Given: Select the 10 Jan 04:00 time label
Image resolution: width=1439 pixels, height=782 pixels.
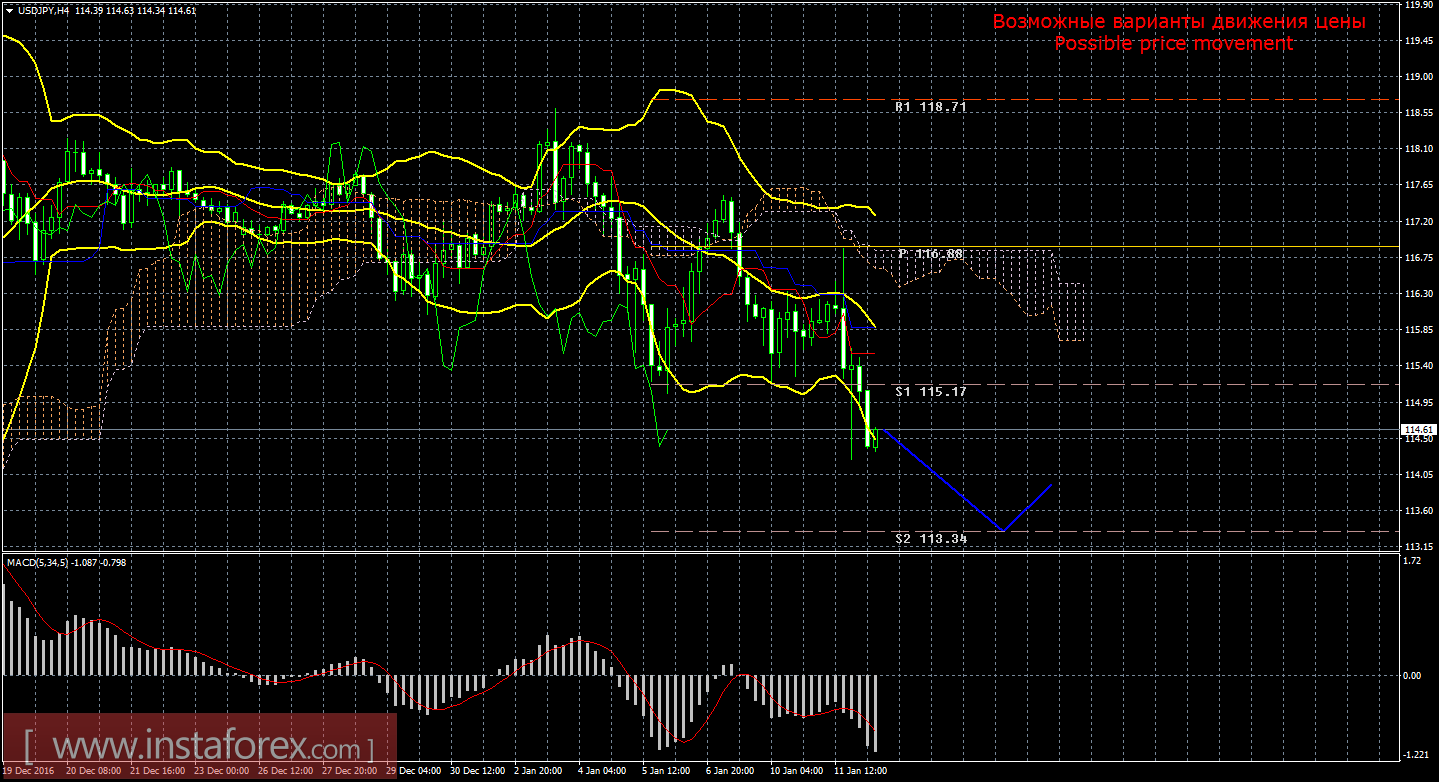Looking at the screenshot, I should [x=795, y=772].
